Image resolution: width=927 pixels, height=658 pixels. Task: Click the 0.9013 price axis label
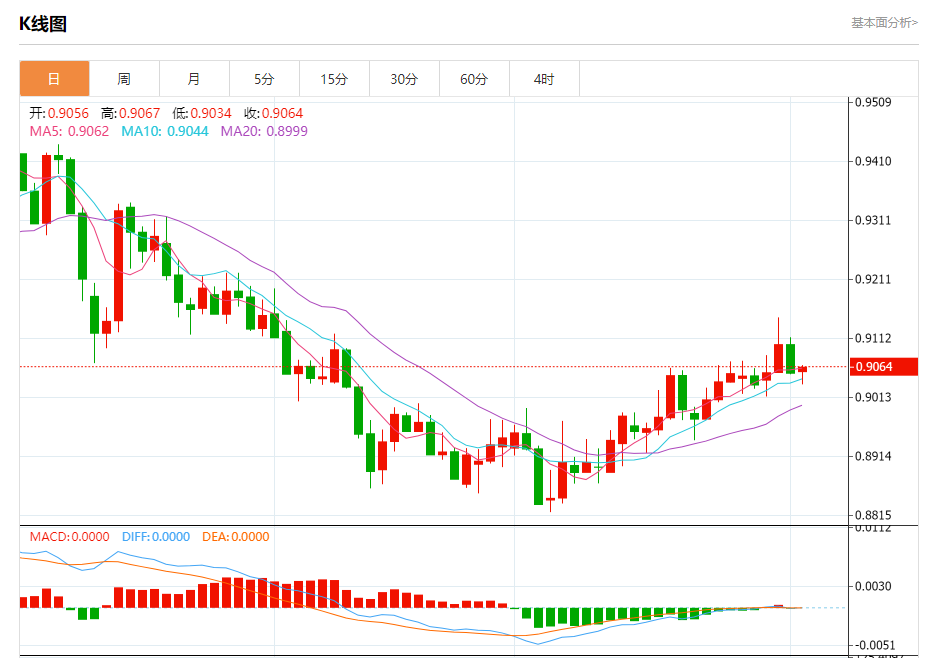point(873,397)
